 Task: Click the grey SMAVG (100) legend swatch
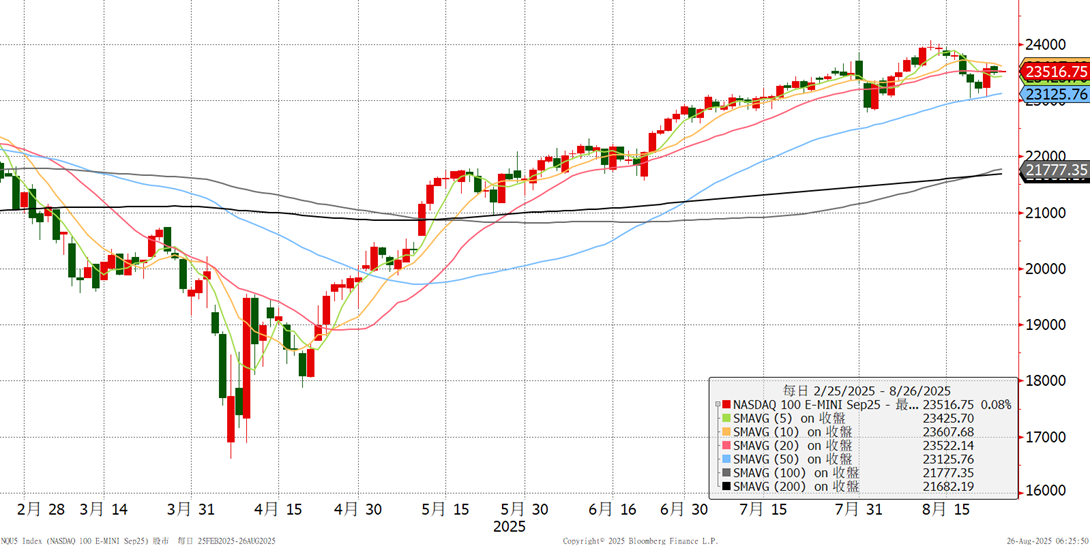[x=727, y=473]
